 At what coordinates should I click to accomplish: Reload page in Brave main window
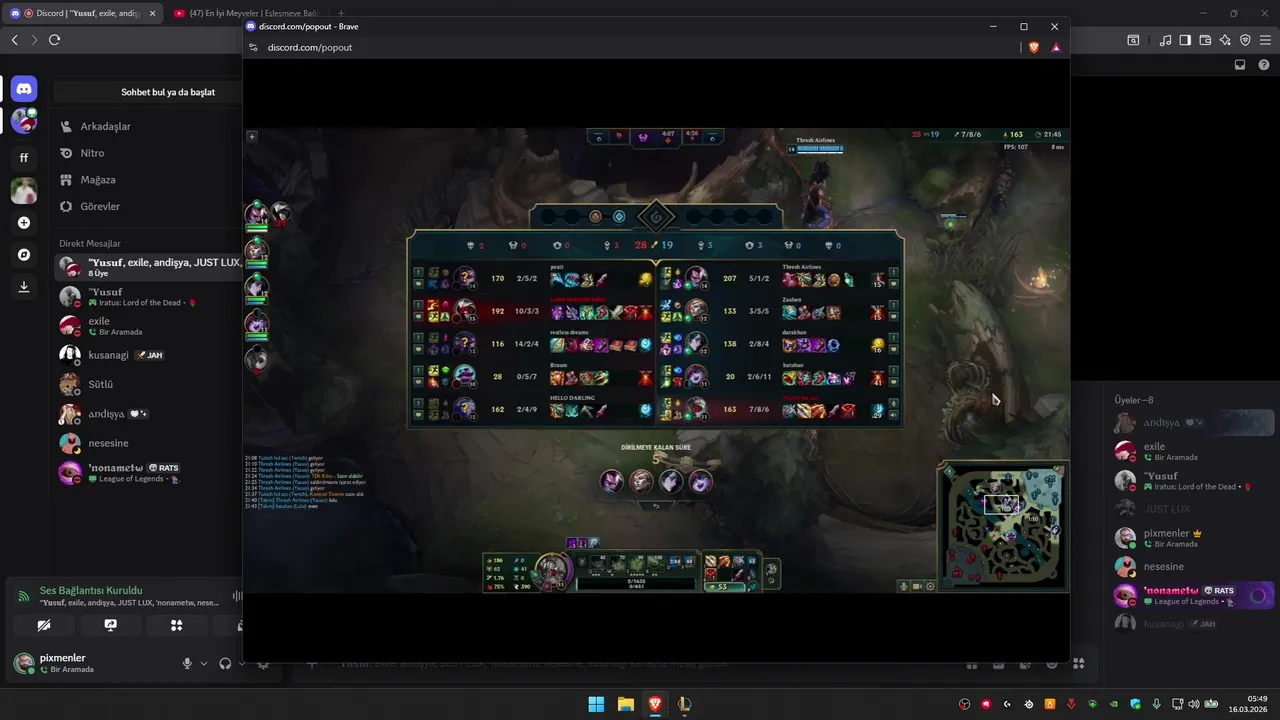pos(54,40)
